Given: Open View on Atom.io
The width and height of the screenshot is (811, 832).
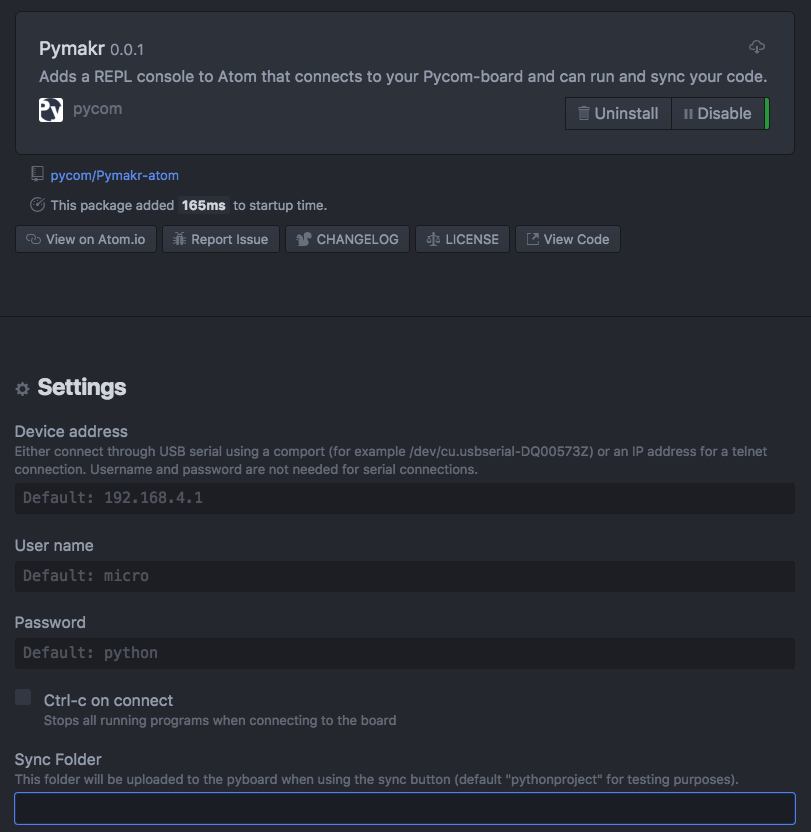Looking at the screenshot, I should 86,239.
